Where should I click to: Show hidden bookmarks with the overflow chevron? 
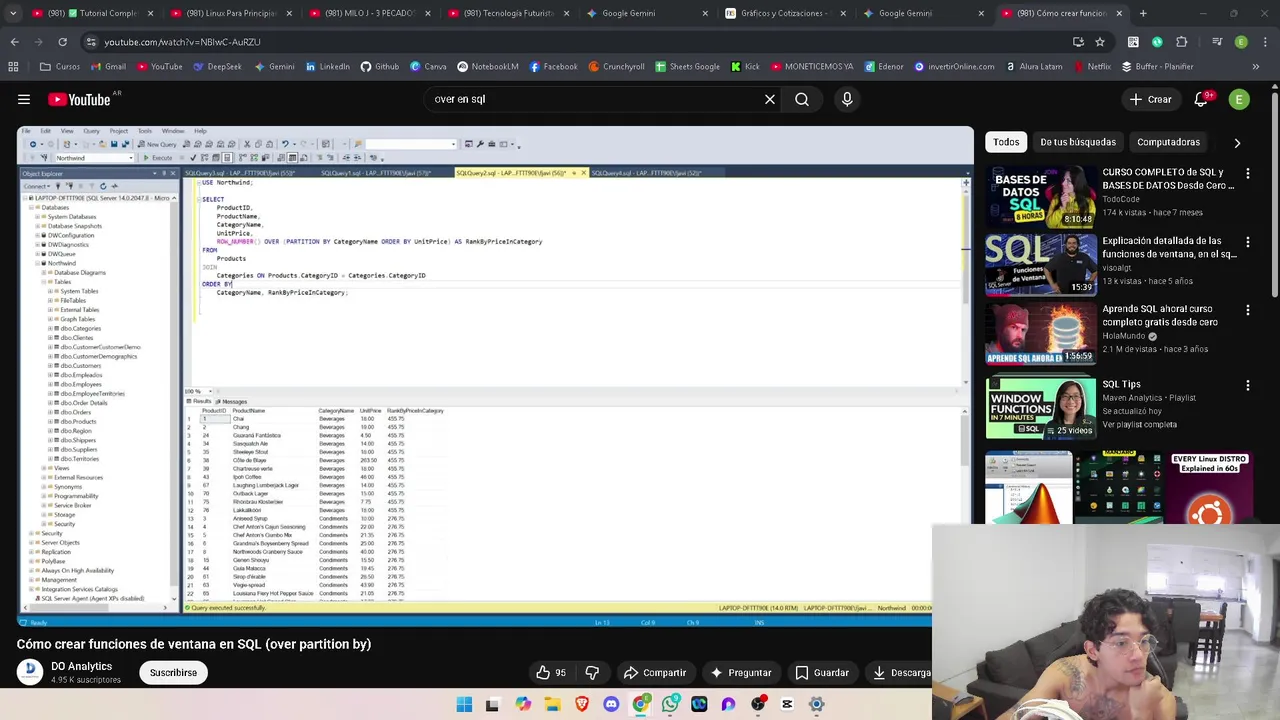click(x=1256, y=67)
